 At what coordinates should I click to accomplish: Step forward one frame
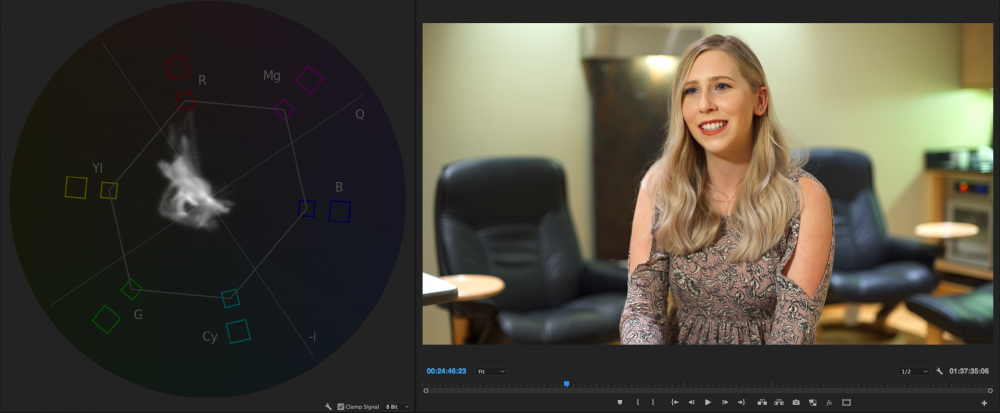tap(725, 402)
